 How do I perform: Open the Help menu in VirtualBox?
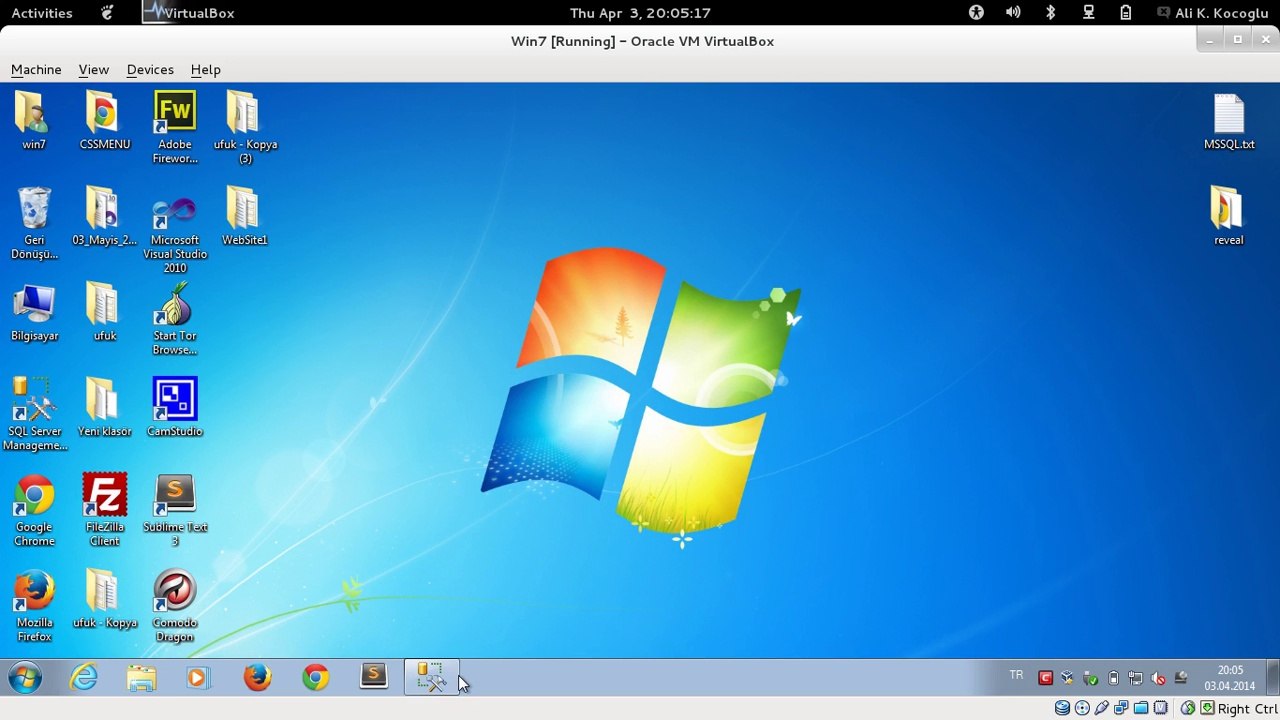coord(205,69)
